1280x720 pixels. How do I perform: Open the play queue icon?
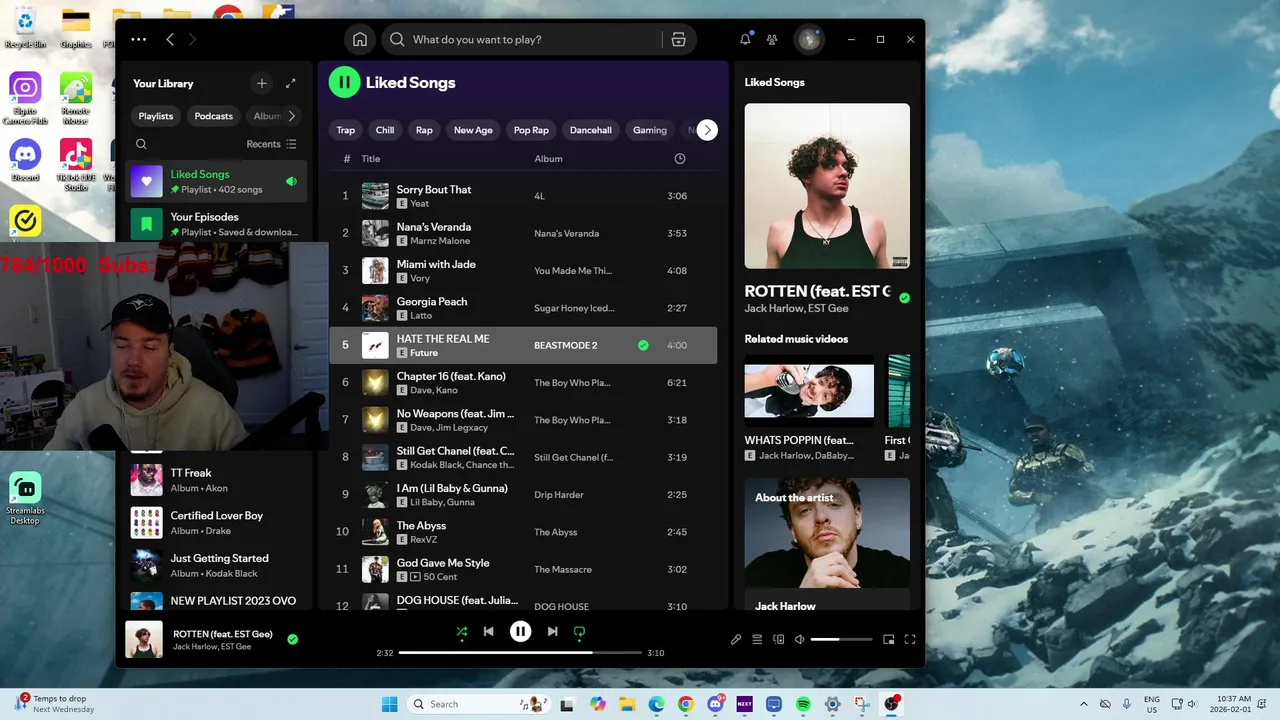tap(757, 639)
